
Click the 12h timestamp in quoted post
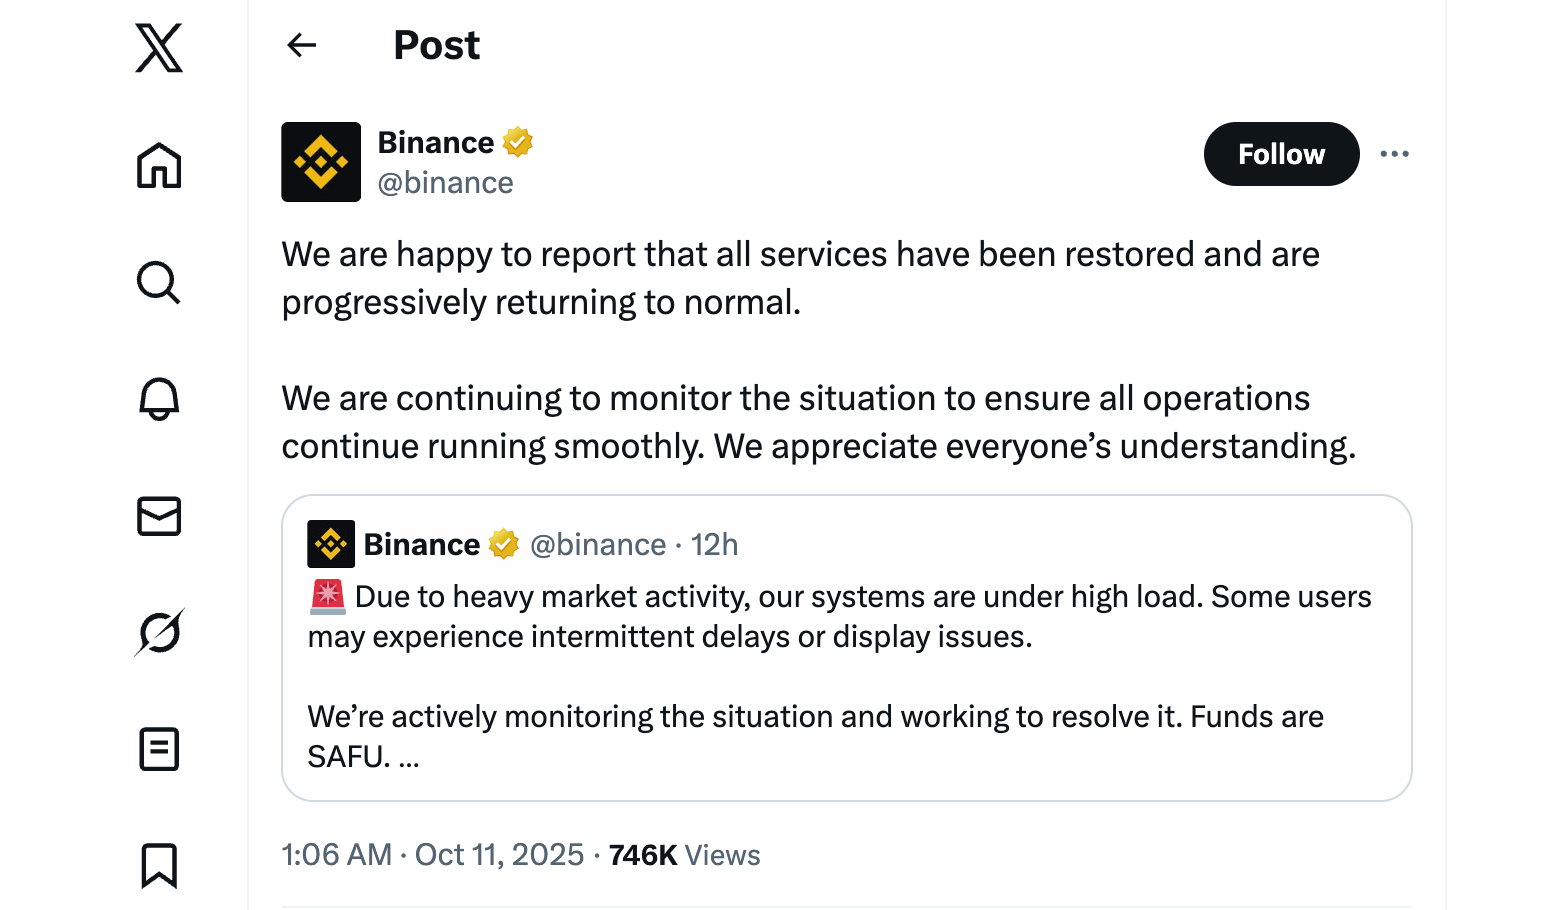[x=714, y=545]
